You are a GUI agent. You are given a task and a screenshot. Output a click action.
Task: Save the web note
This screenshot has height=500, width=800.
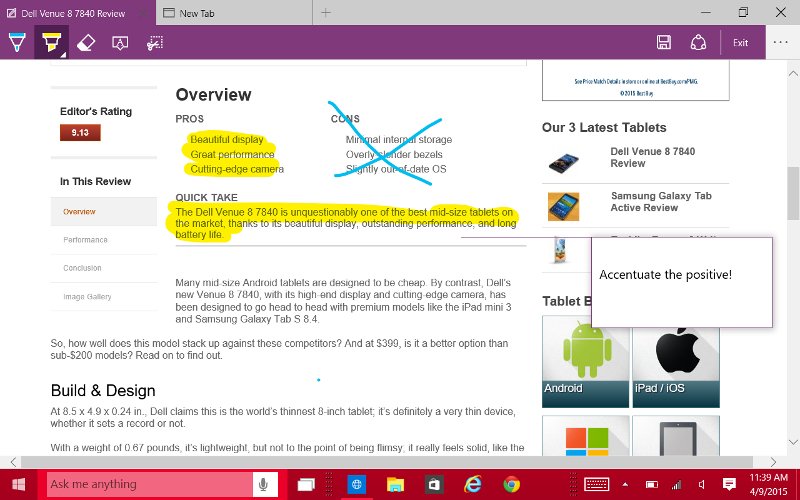point(664,42)
